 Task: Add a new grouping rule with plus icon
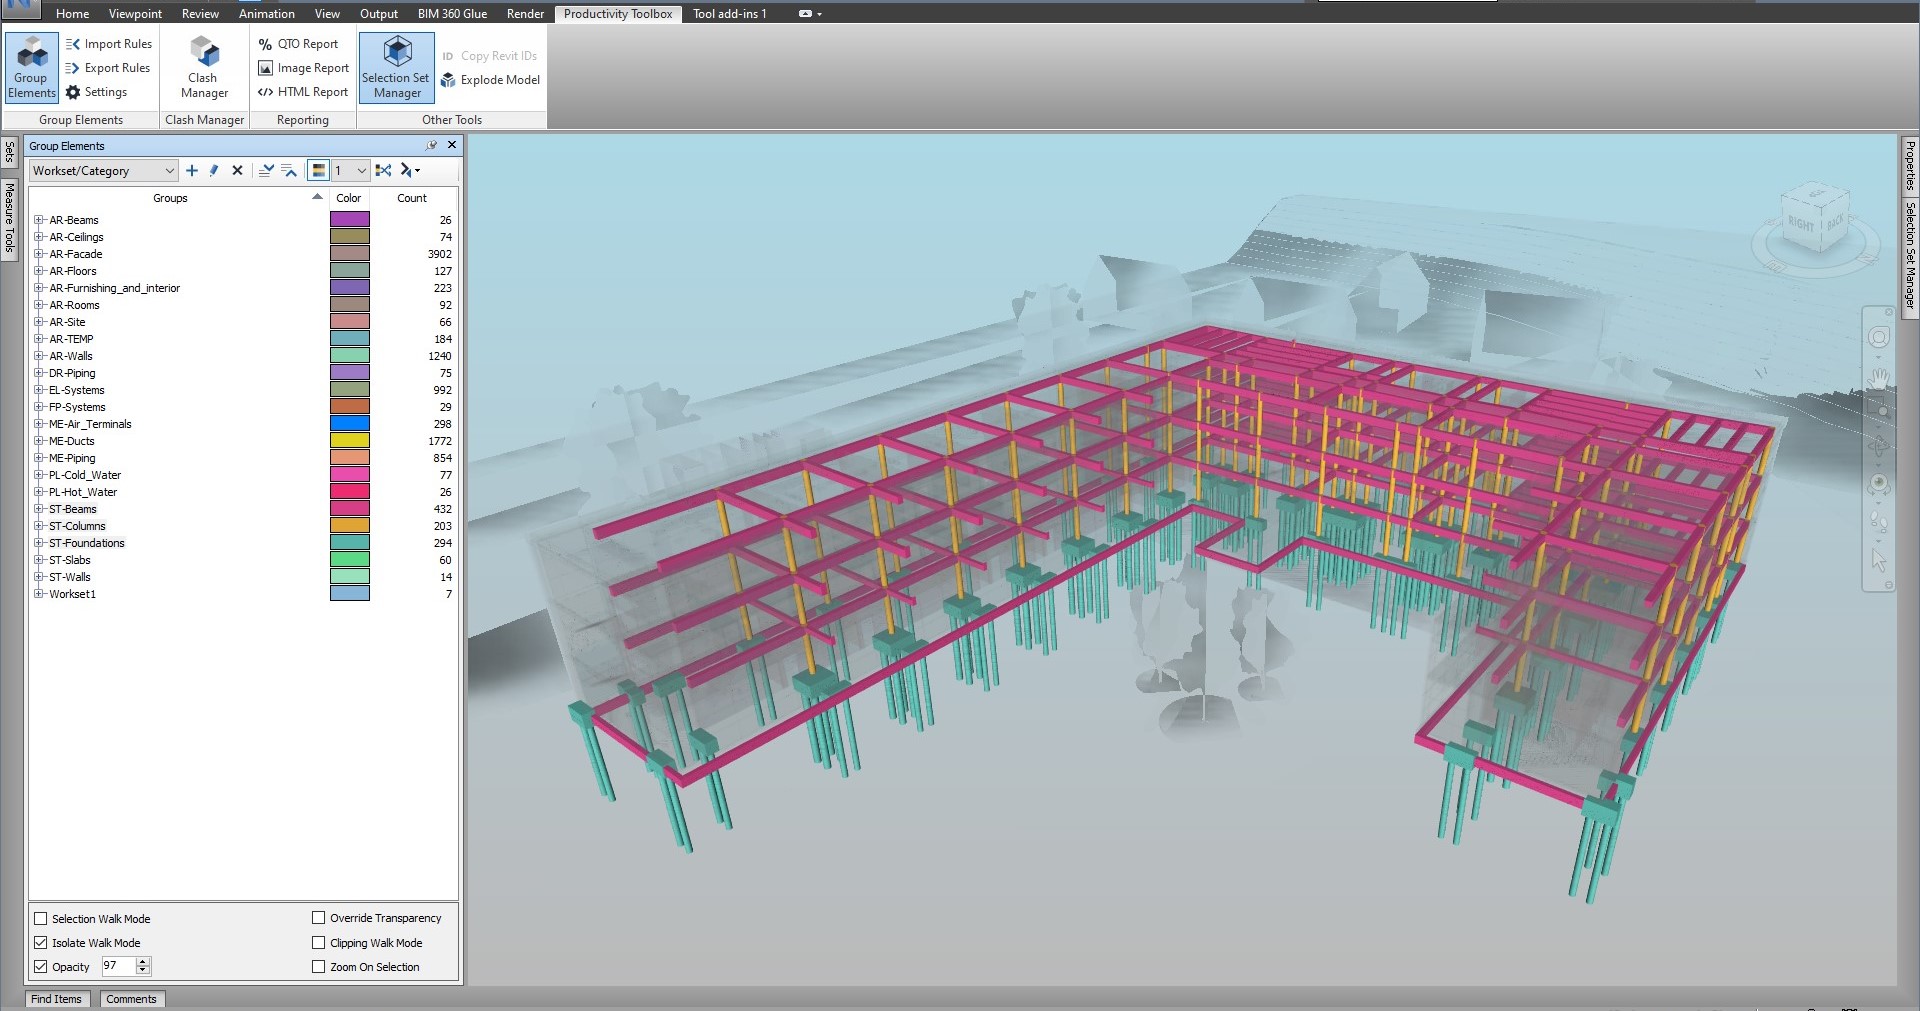(192, 171)
